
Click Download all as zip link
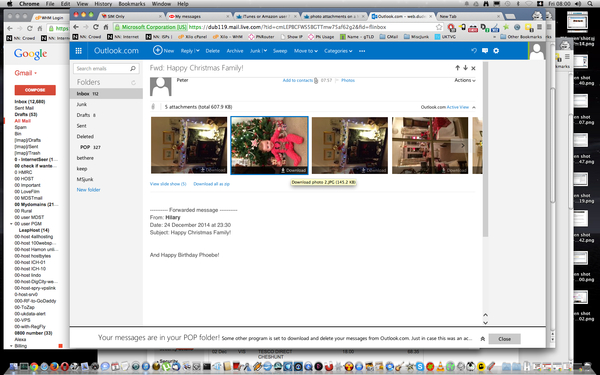coord(212,184)
